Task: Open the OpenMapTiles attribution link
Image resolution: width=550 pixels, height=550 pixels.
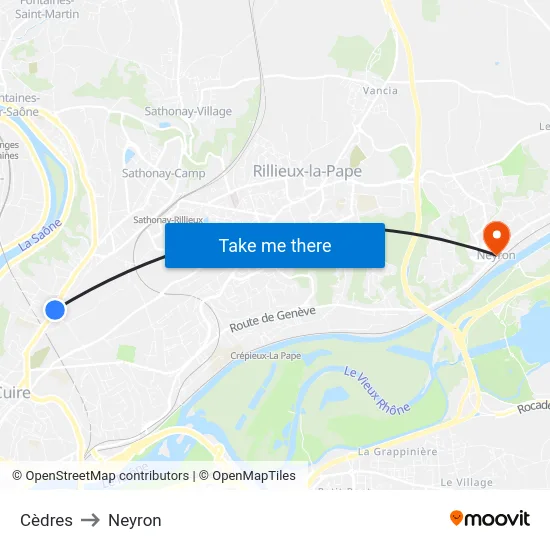Action: pos(247,476)
